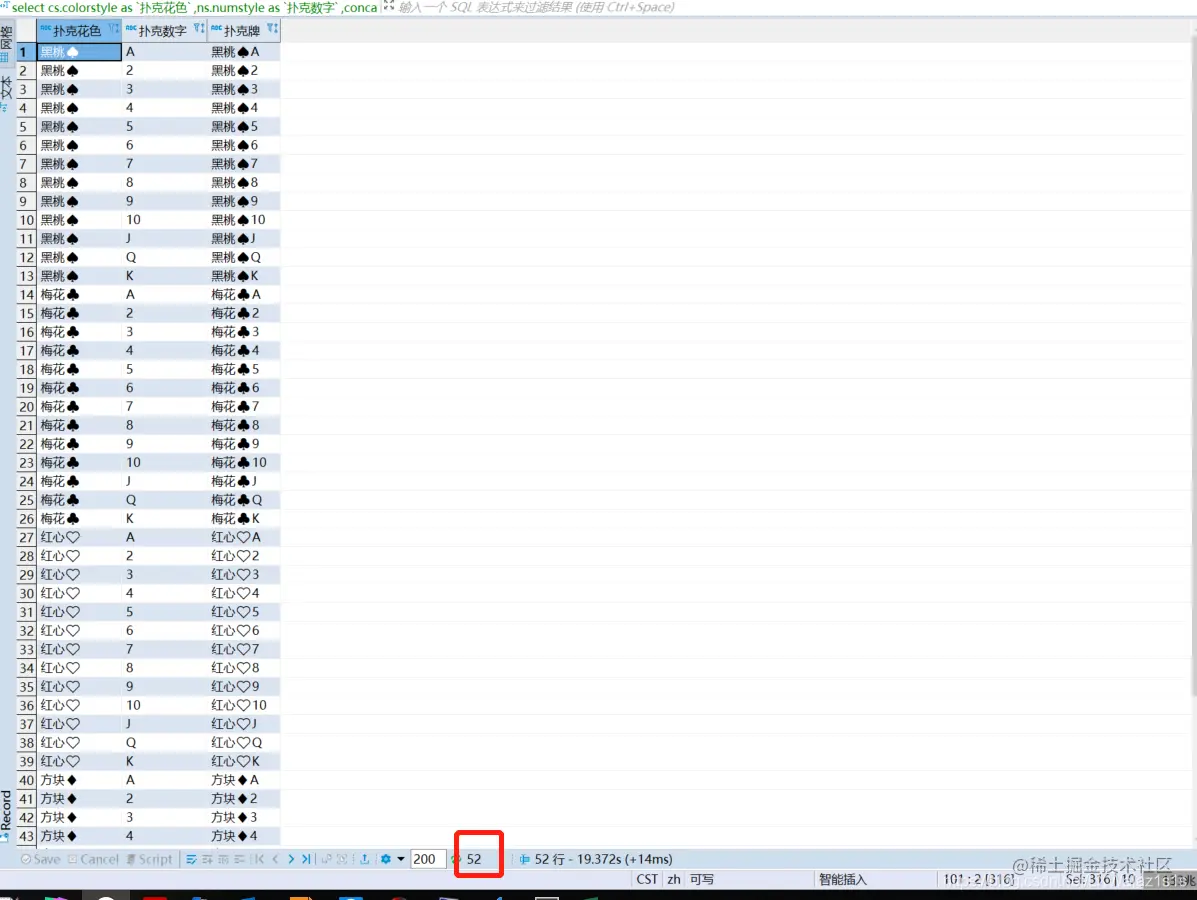Click the zh locale status bar entry
This screenshot has height=900, width=1197.
pos(673,879)
